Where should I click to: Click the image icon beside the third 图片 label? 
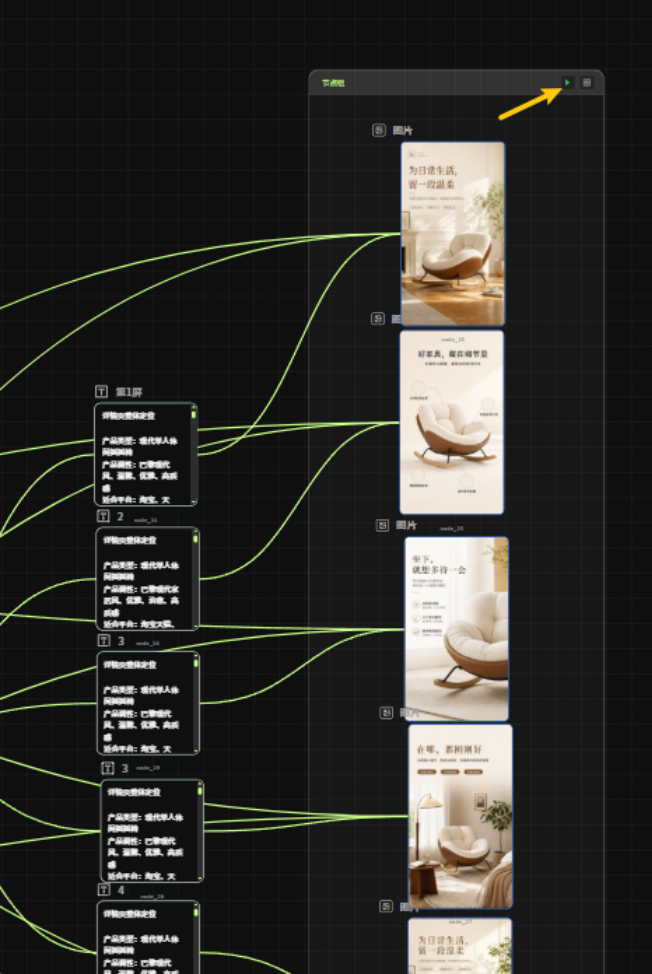point(383,525)
